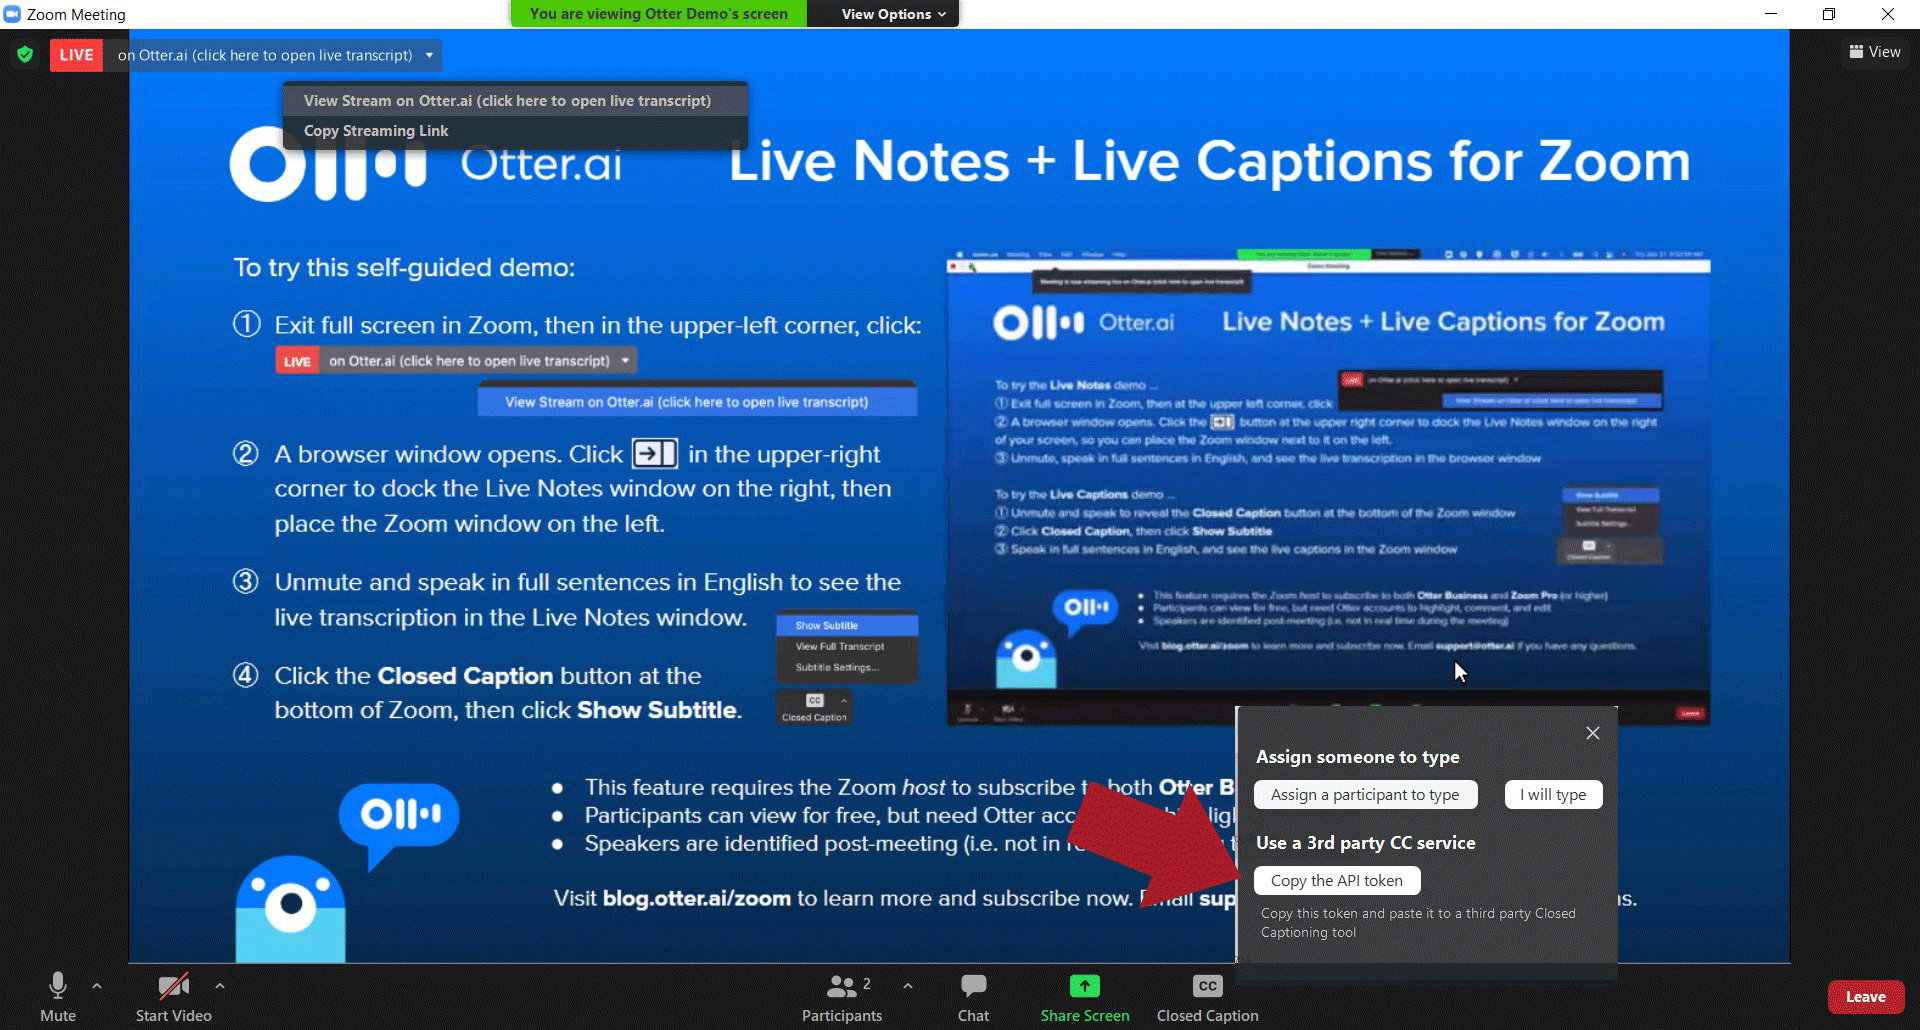Screen dimensions: 1920x1030
Task: Click the red LIVE indicator badge
Action: (x=76, y=55)
